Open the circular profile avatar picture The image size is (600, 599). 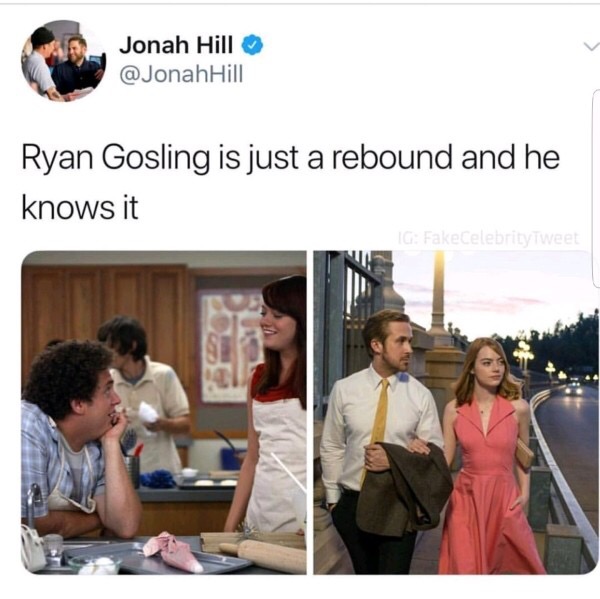(64, 60)
